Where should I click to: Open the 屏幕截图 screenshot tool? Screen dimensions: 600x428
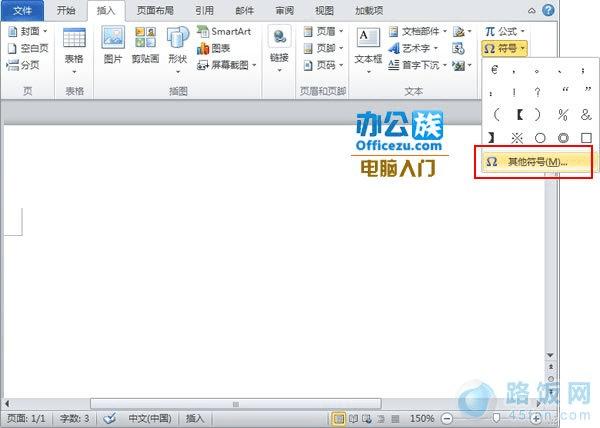point(227,65)
